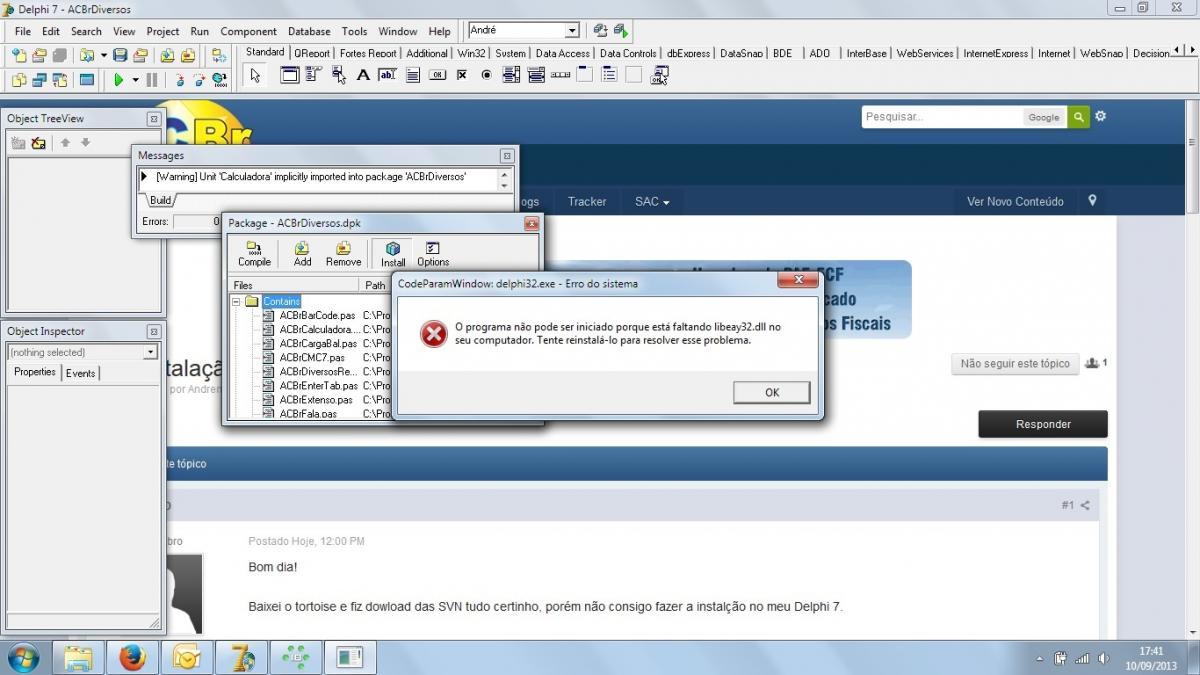Dismiss the libeay32.dll error with OK

771,392
